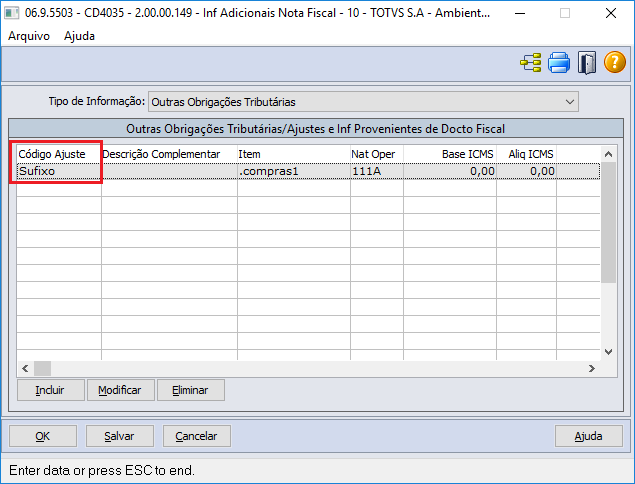Select the Sufixo cell in grid
Viewport: 635px width, 484px height.
(59, 171)
